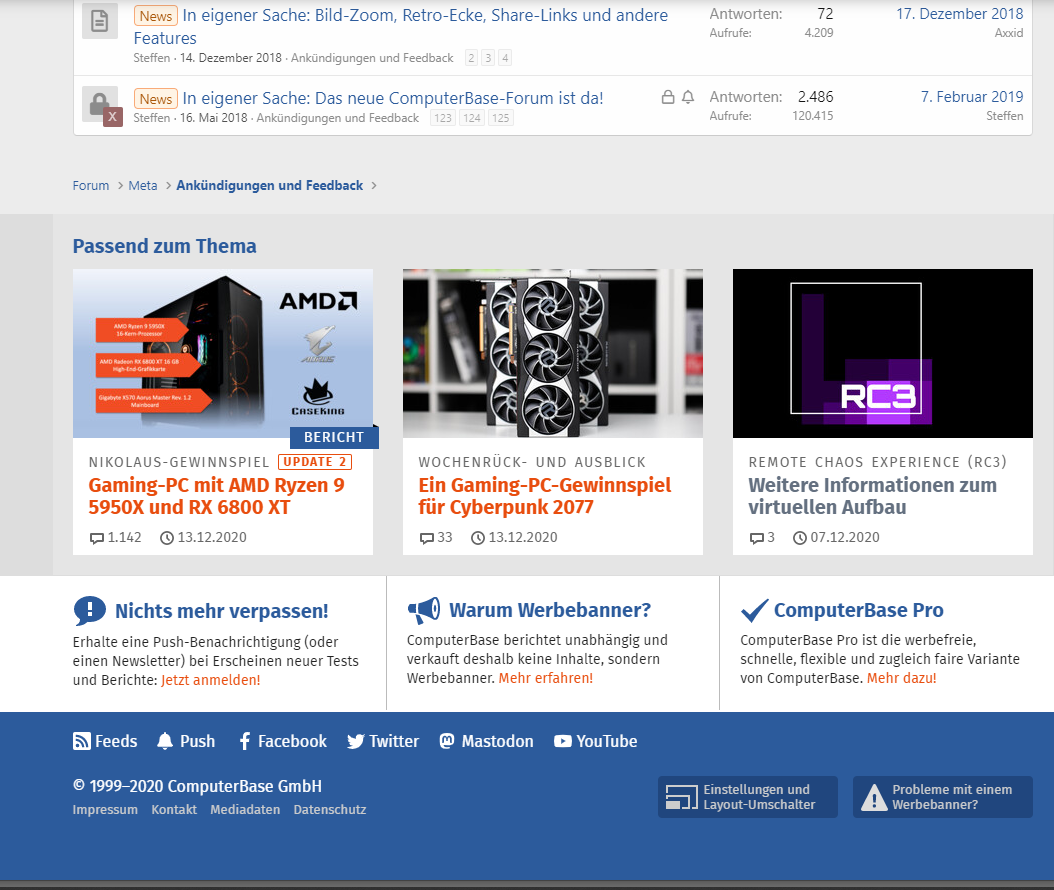Viewport: 1054px width, 890px height.
Task: Click the checkmark icon by ComputerBase Pro
Action: pos(754,610)
